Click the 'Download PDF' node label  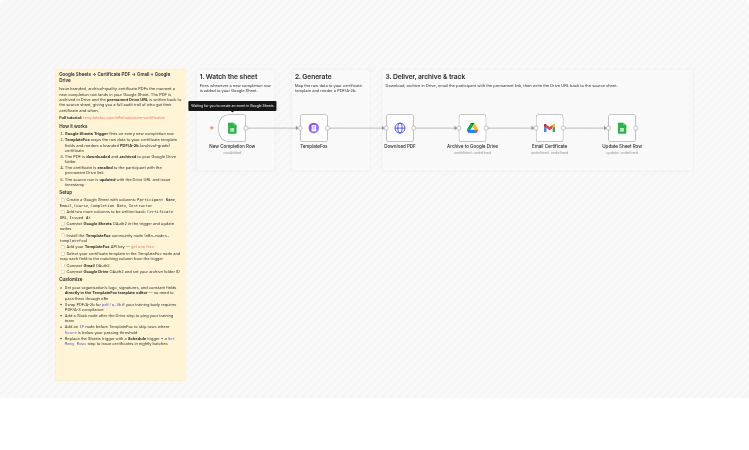click(400, 146)
